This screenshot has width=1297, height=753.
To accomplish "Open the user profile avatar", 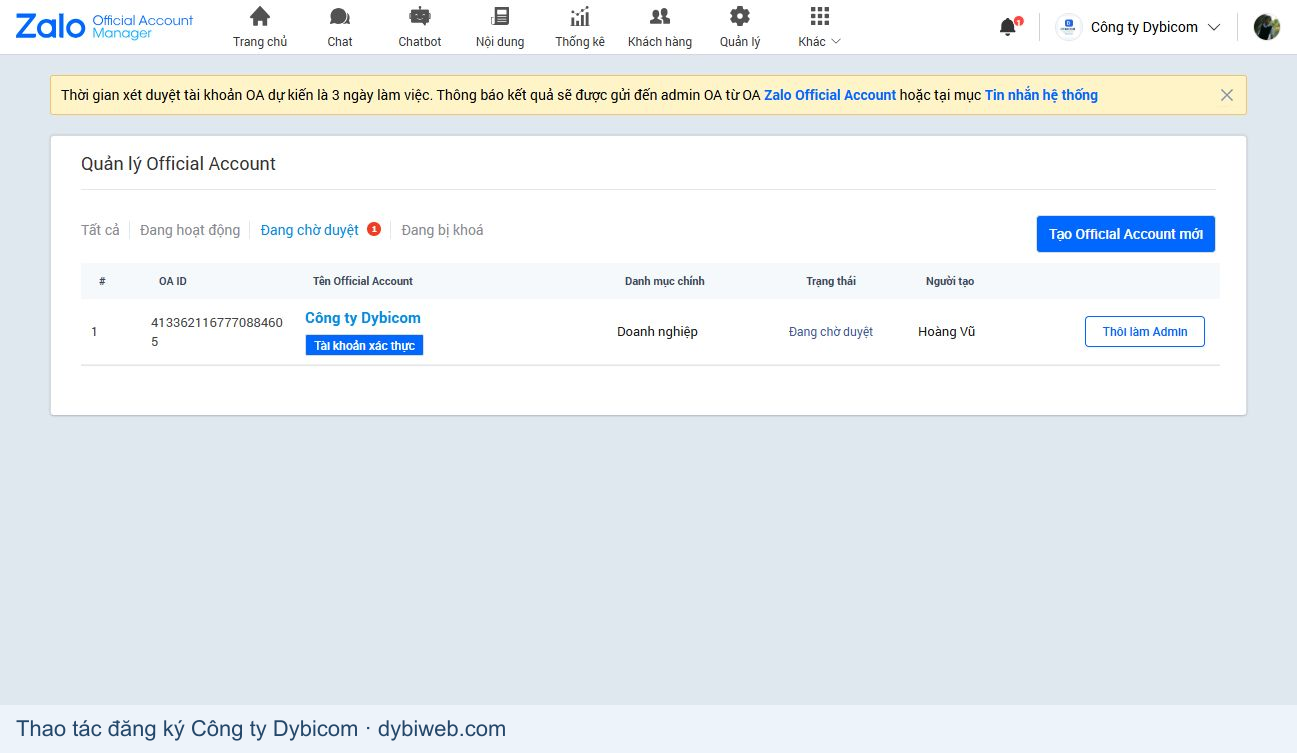I will 1267,27.
